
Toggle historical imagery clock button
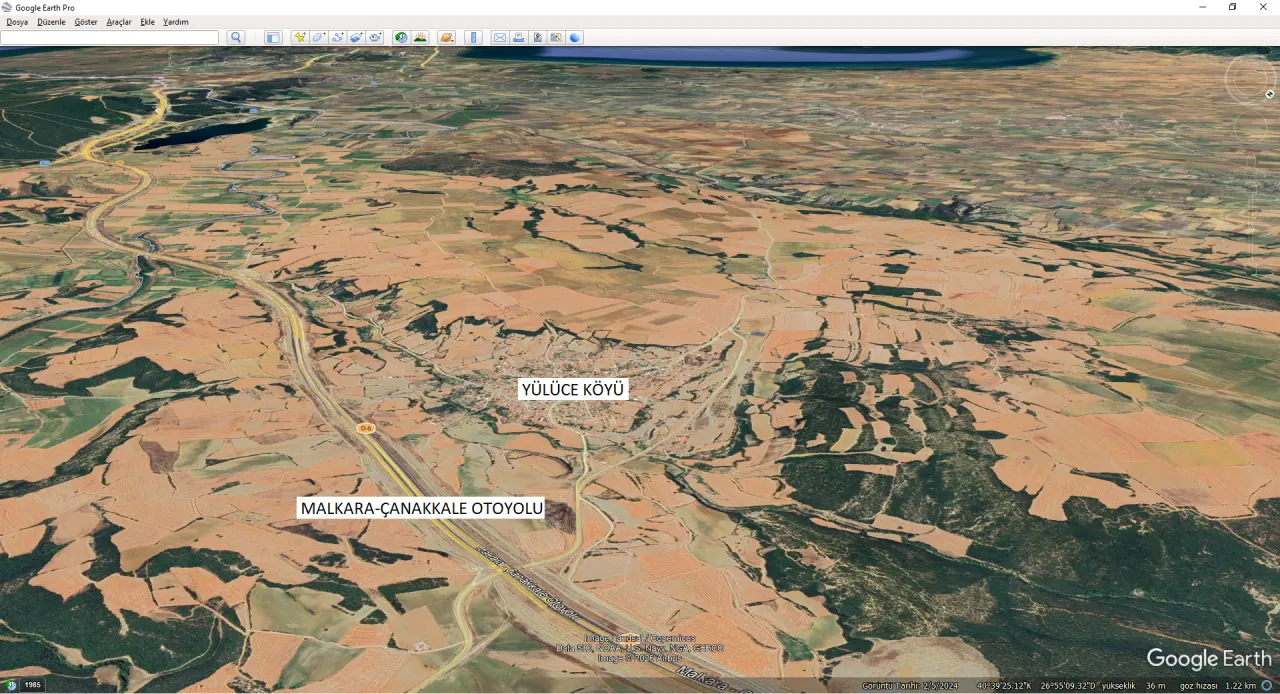tap(401, 38)
